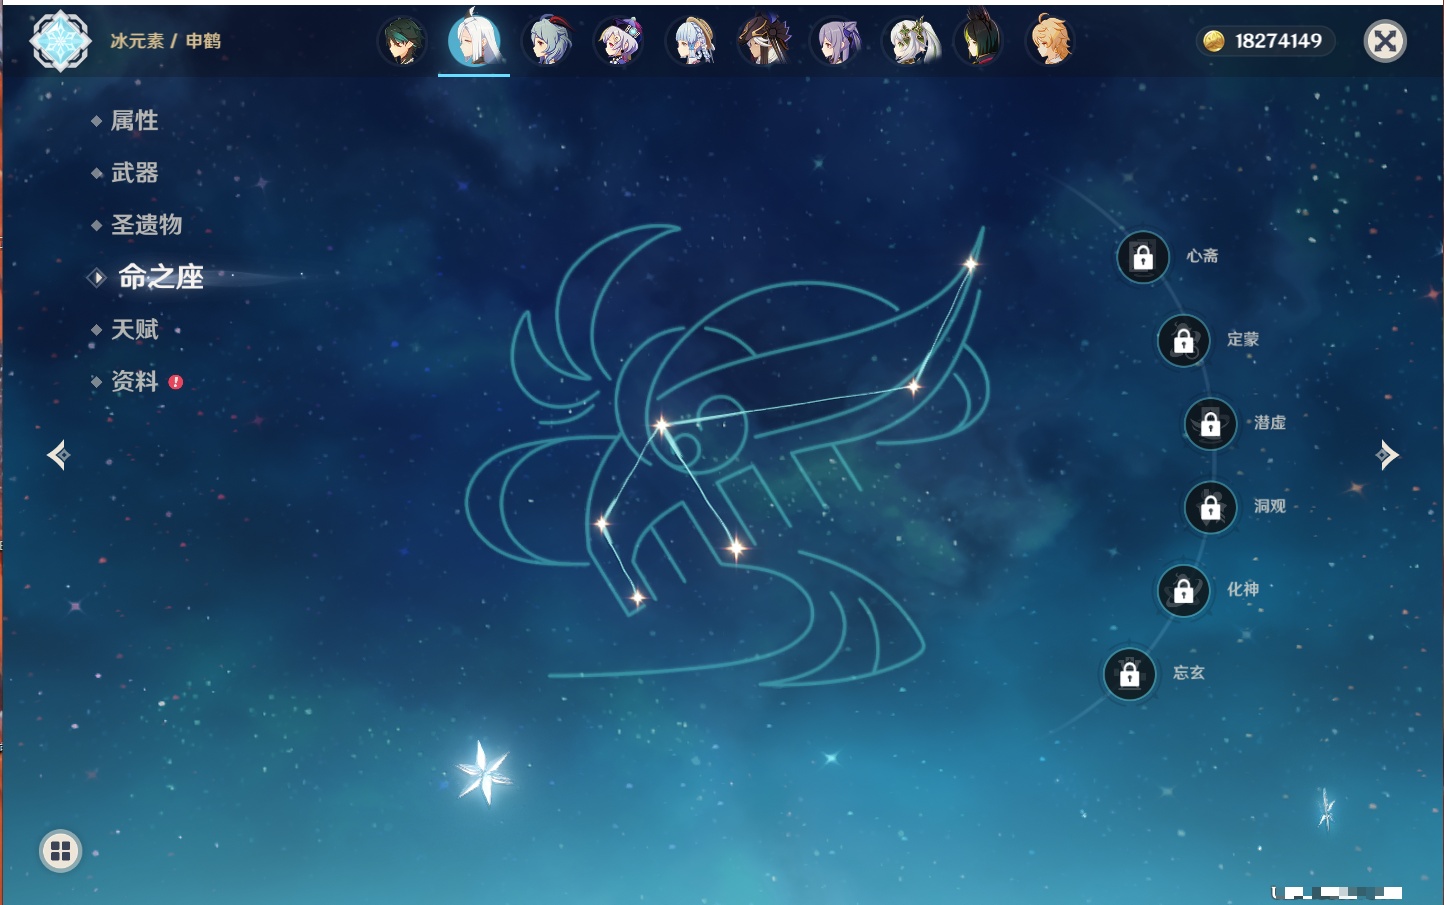Image resolution: width=1444 pixels, height=905 pixels.
Task: Click the lowest star on crane's leg
Action: coord(637,598)
